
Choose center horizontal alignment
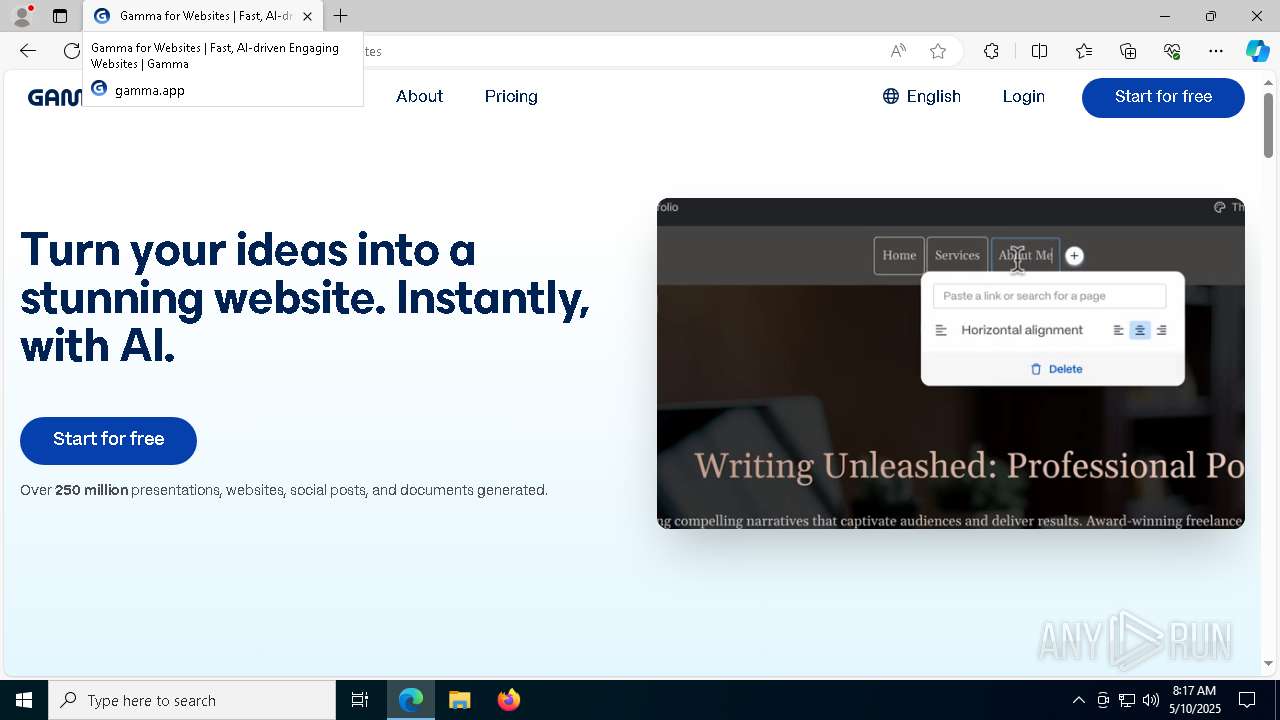click(x=1139, y=330)
